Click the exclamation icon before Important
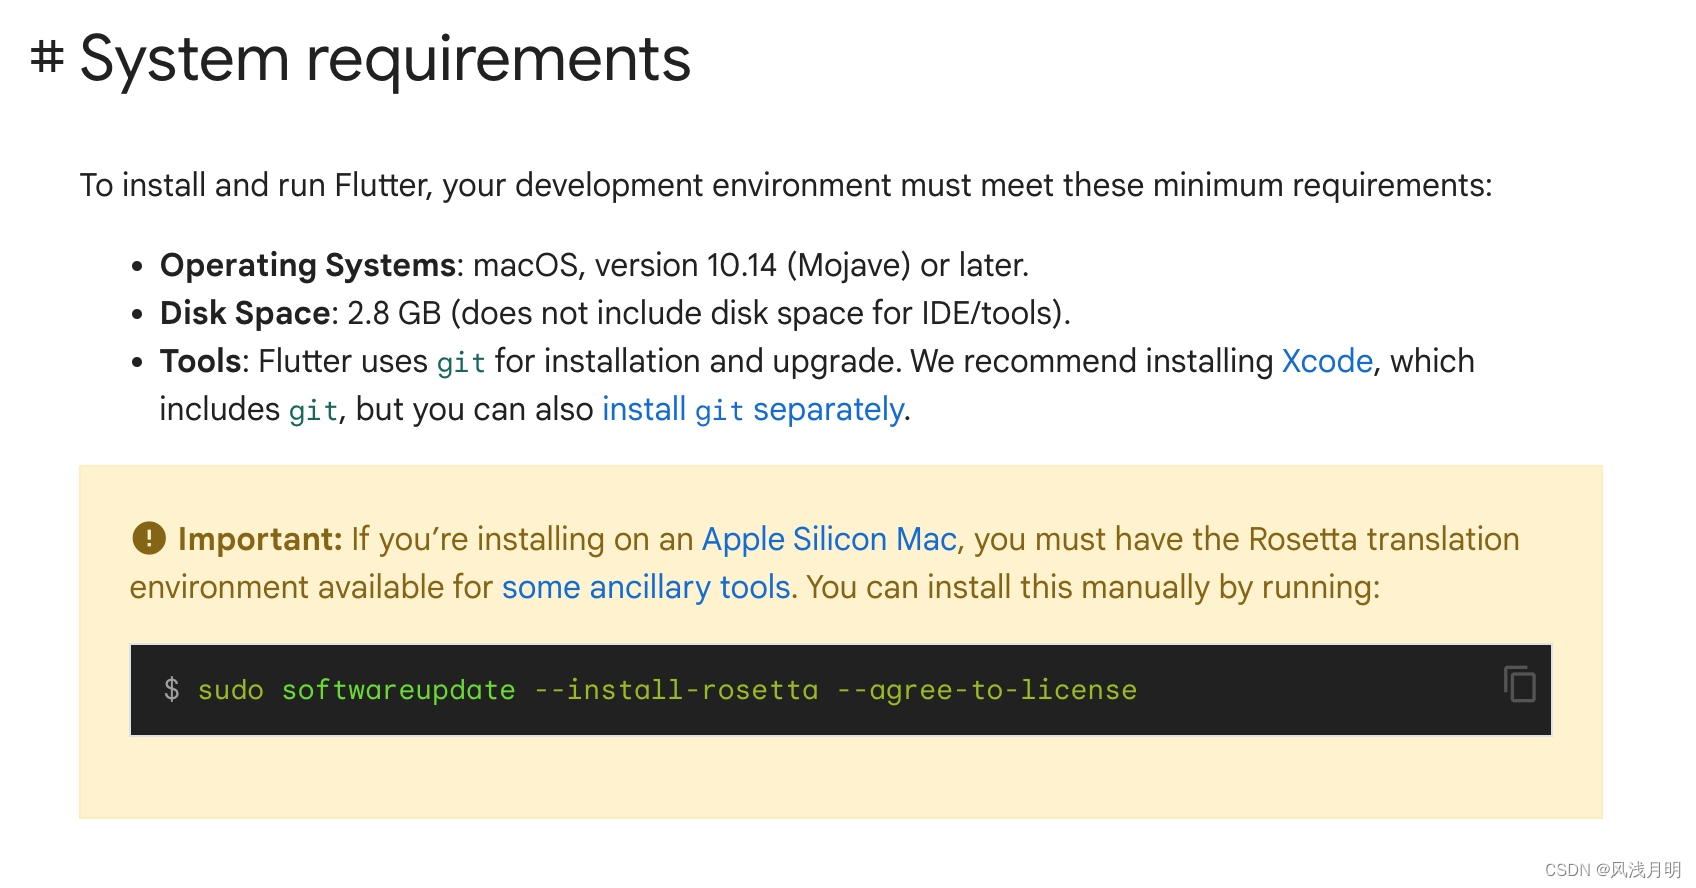Image resolution: width=1696 pixels, height=888 pixels. click(x=149, y=538)
